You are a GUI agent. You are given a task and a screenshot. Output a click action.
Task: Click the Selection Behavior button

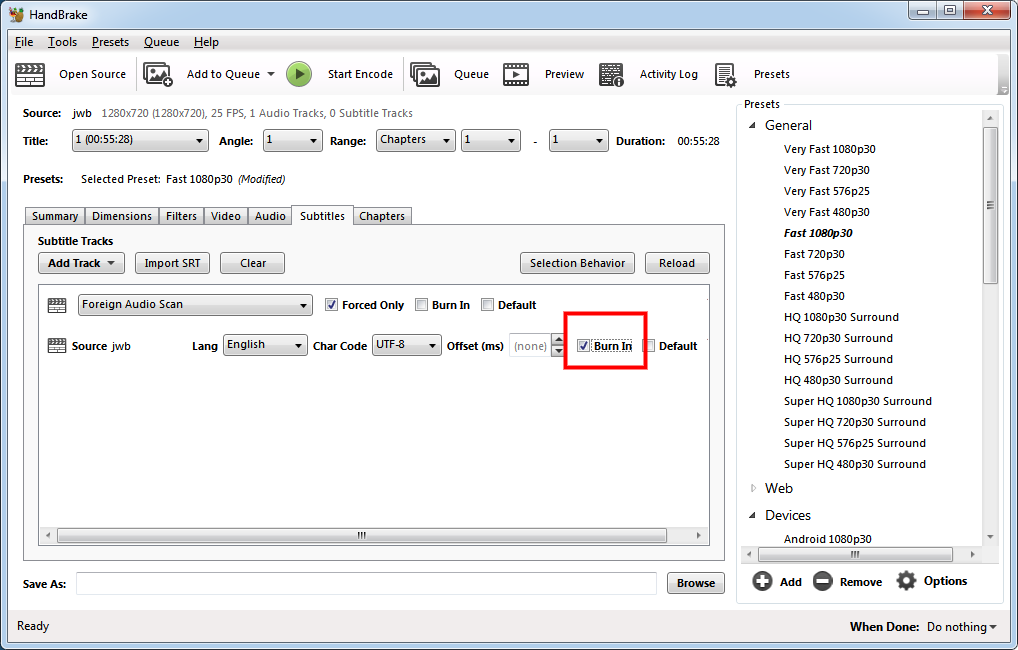point(577,263)
